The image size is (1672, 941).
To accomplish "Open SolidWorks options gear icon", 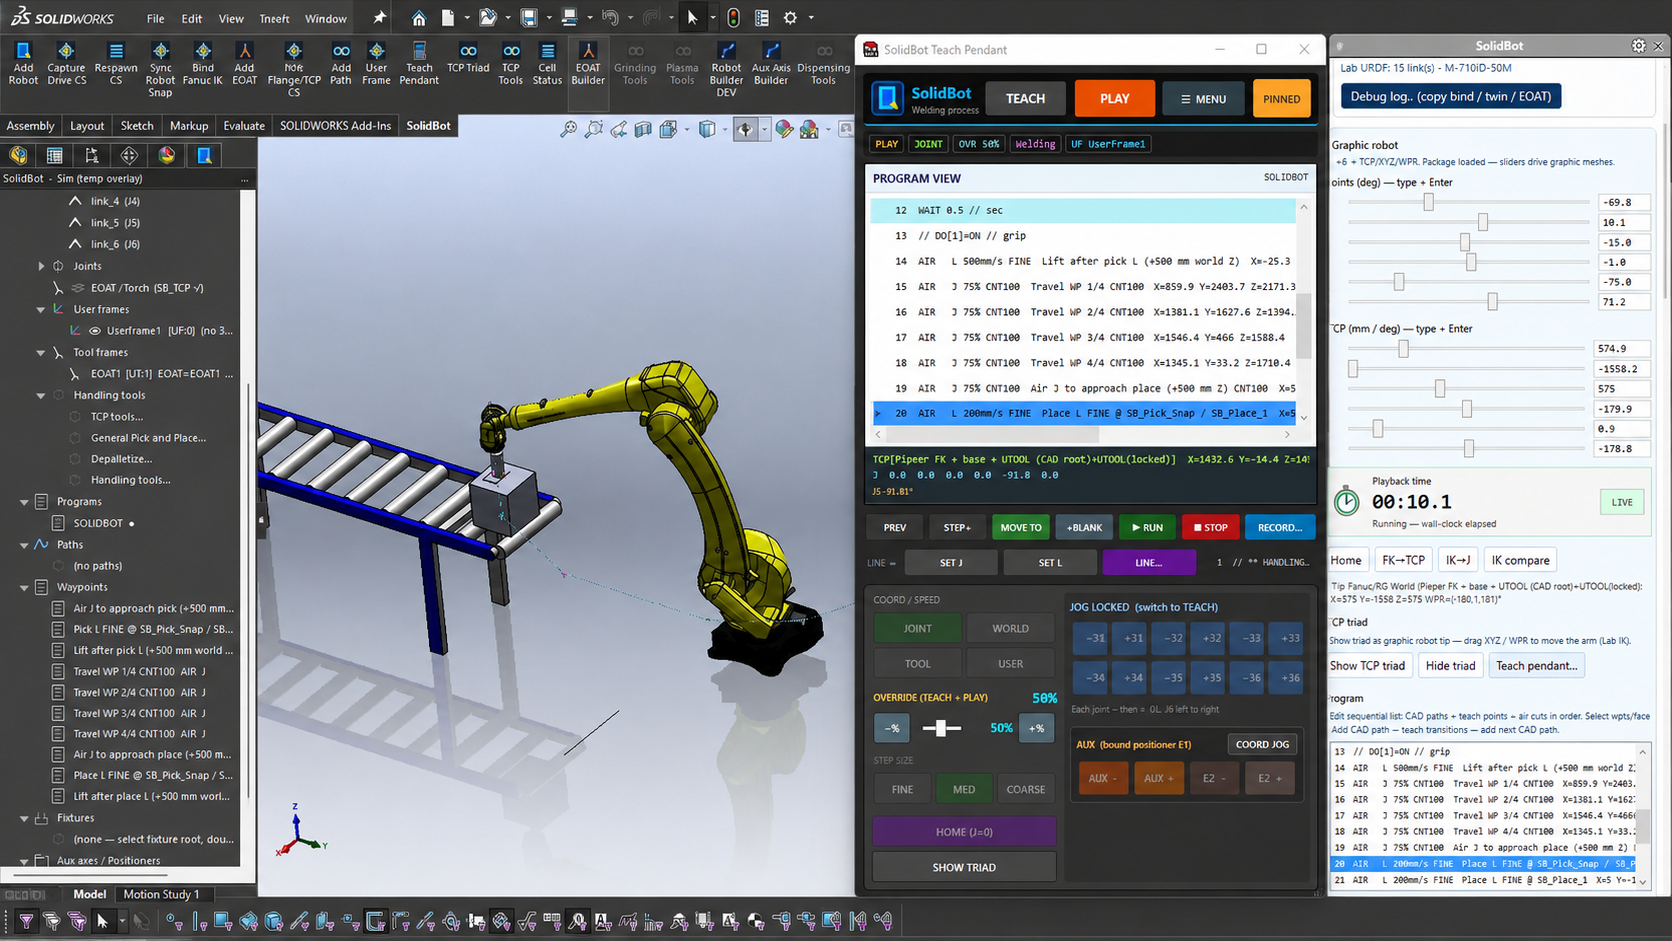I will coord(790,18).
